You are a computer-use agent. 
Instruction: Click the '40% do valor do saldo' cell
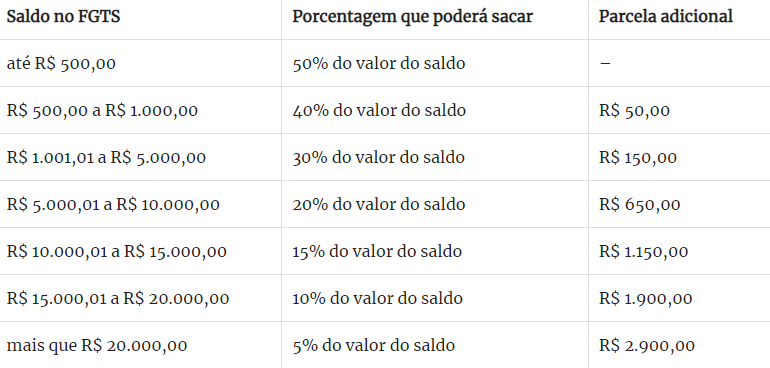click(379, 111)
